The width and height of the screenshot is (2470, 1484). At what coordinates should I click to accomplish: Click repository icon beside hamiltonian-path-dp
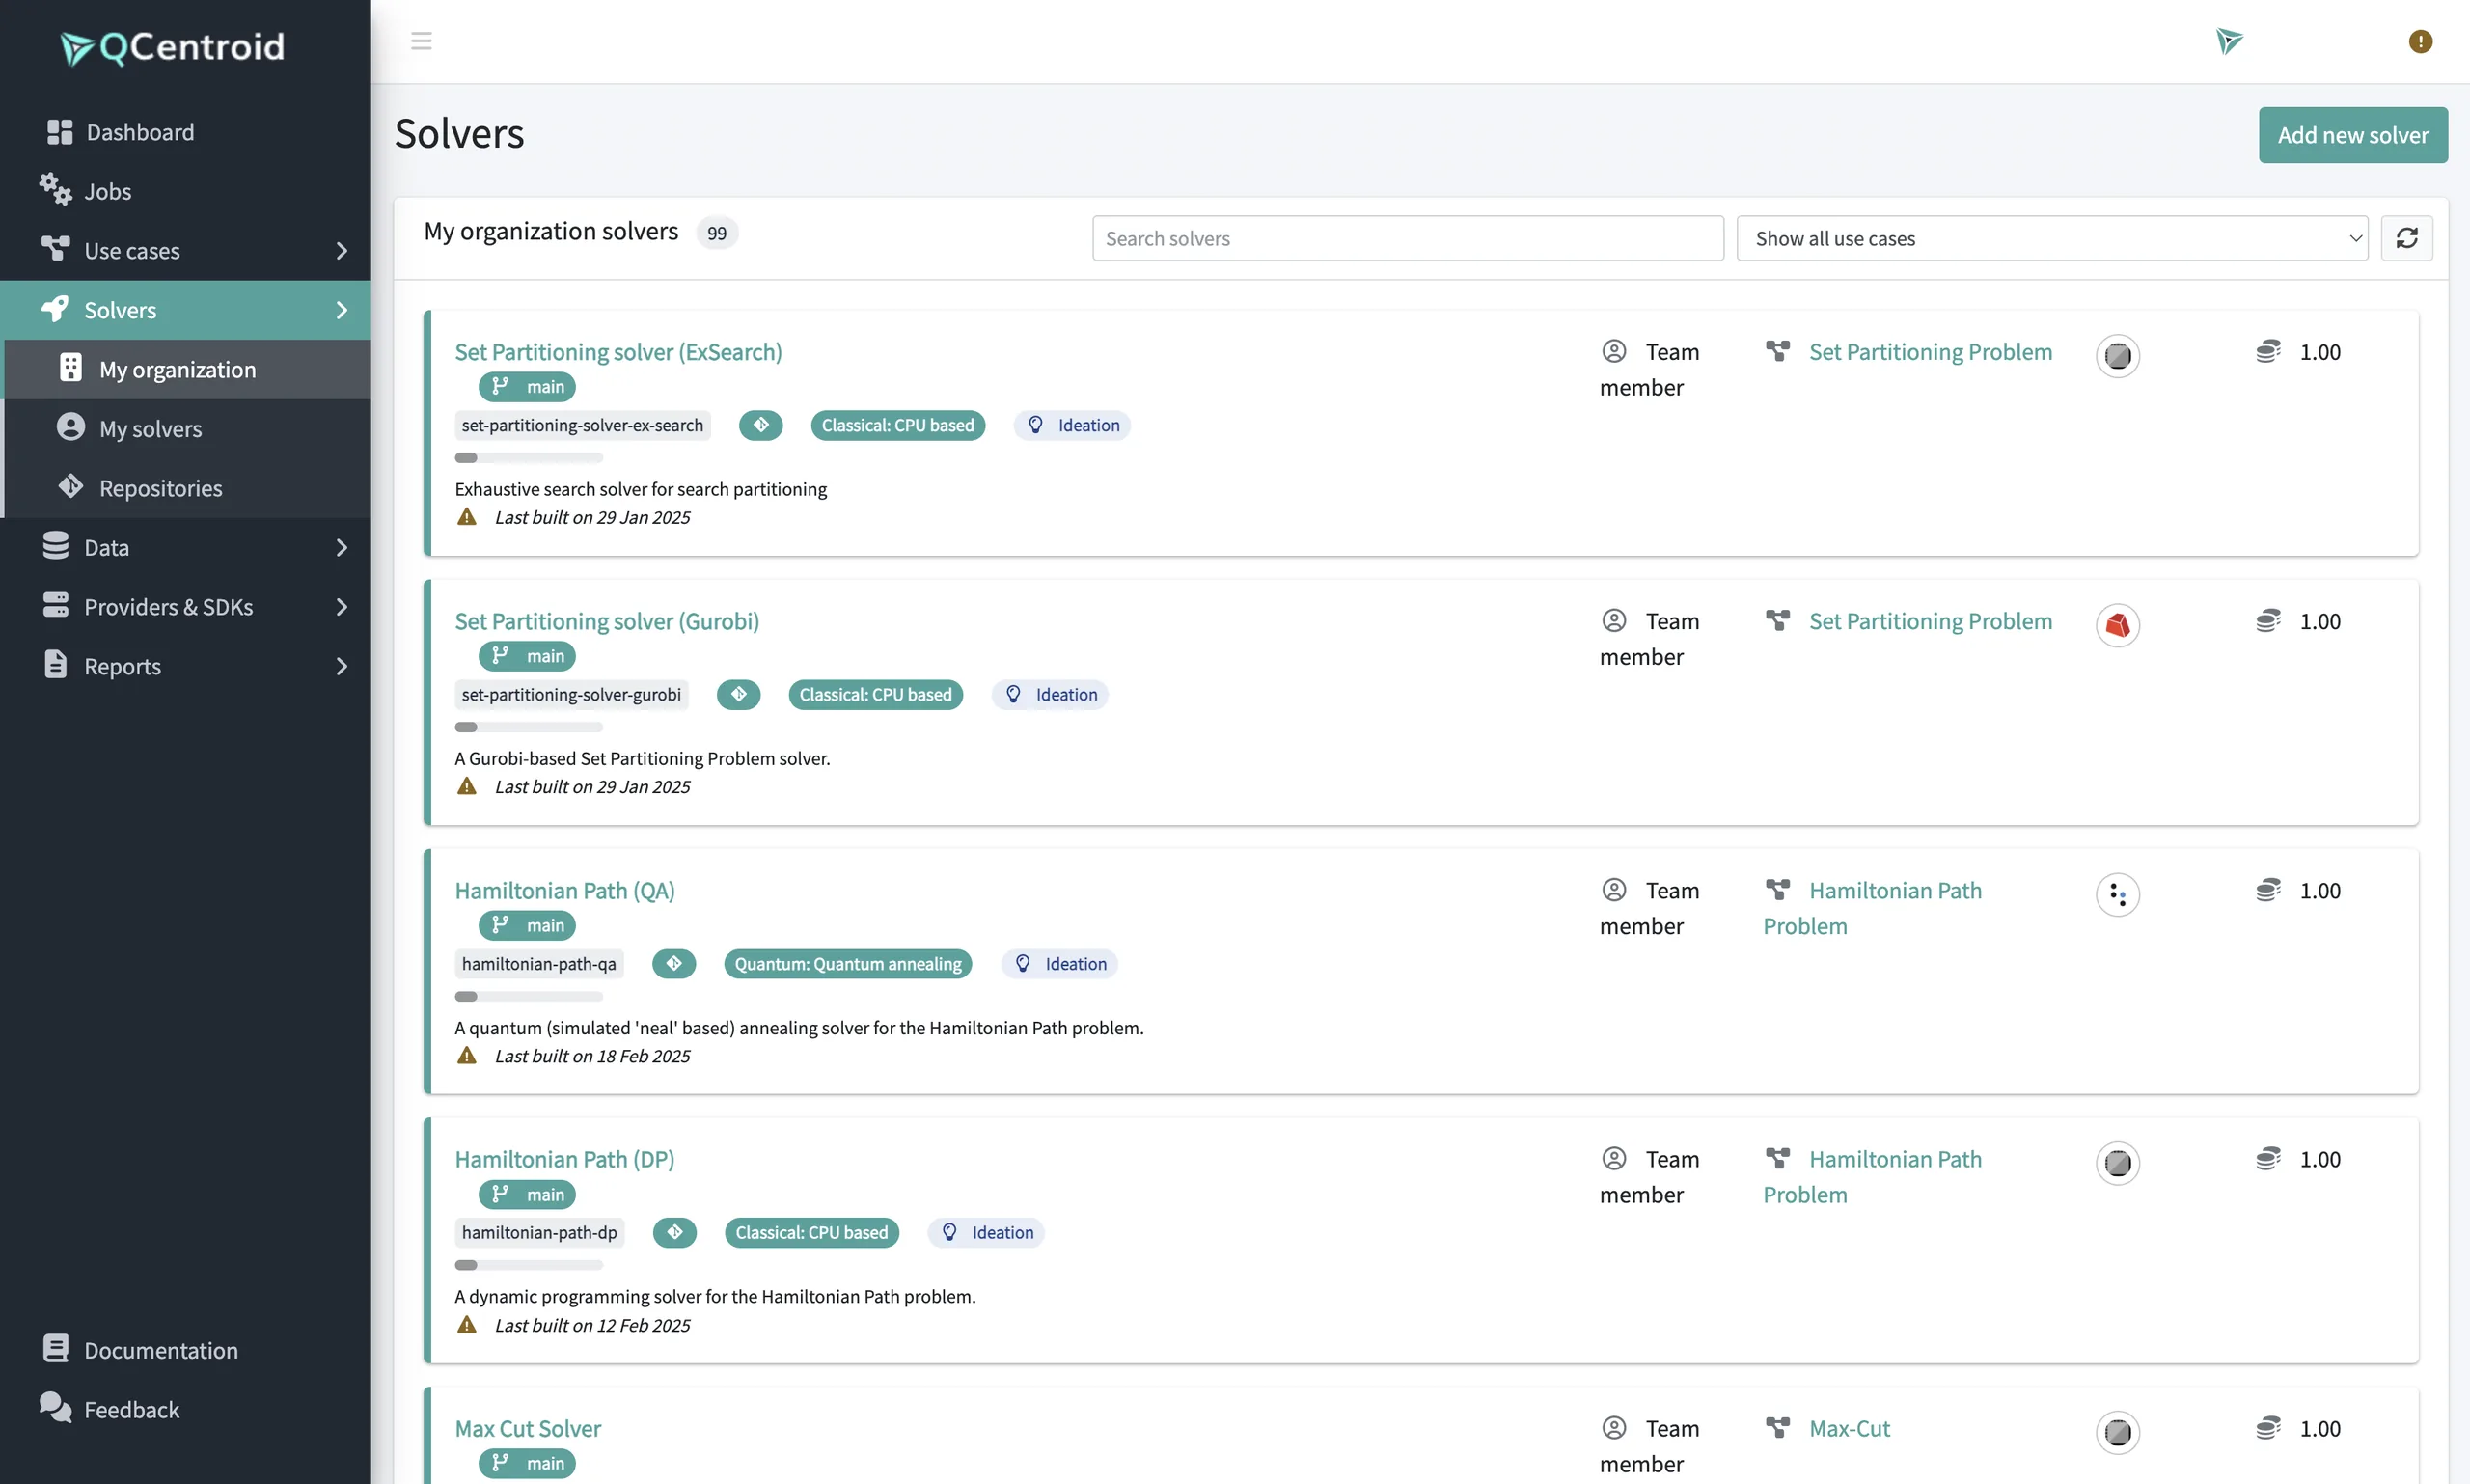(675, 1232)
